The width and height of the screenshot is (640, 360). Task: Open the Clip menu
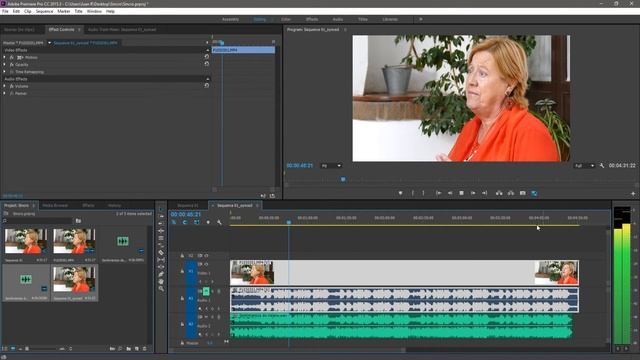pos(28,11)
